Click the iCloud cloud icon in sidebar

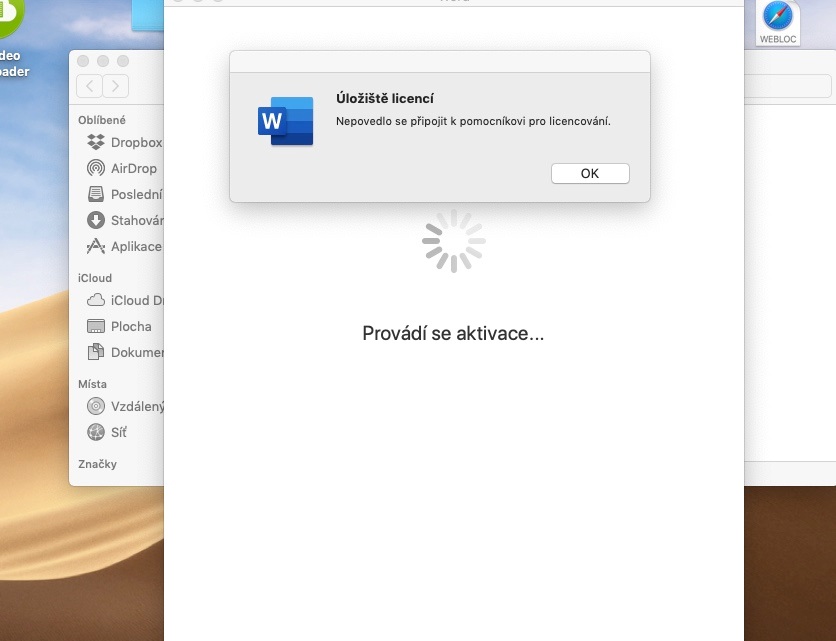[96, 300]
